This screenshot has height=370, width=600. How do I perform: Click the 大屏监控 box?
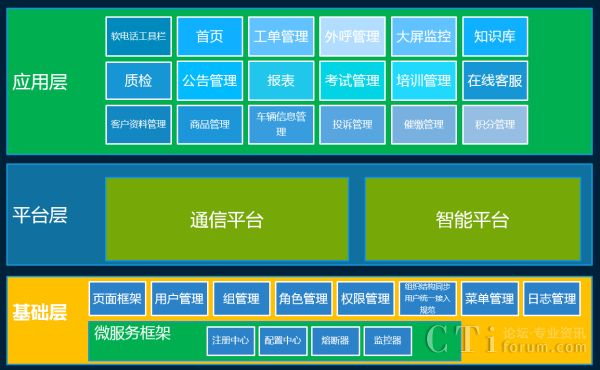tap(424, 36)
